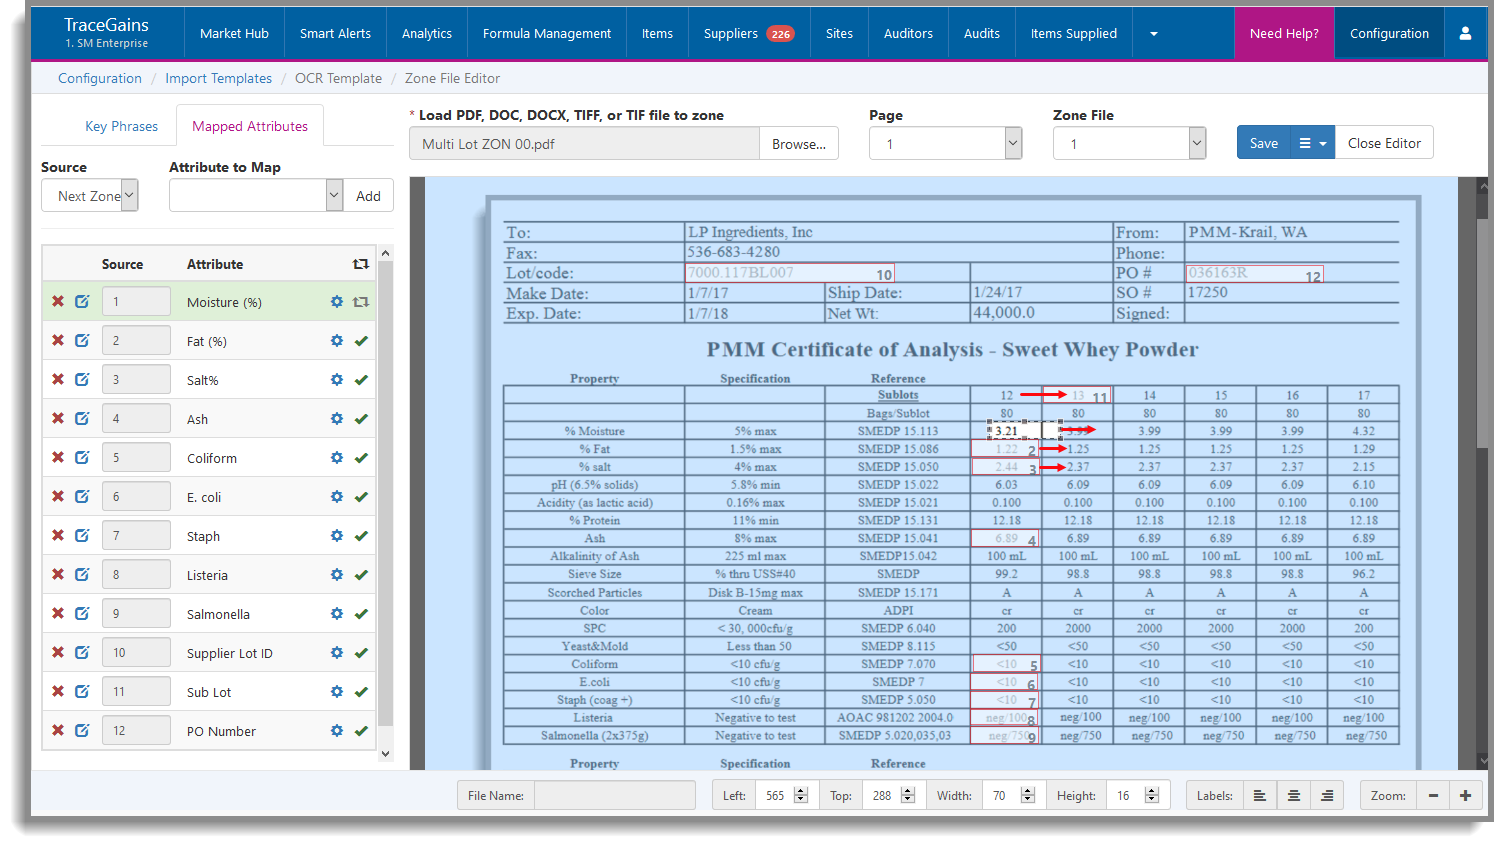Expand the more navigation items caret
Viewport: 1494px width, 847px height.
1153,33
